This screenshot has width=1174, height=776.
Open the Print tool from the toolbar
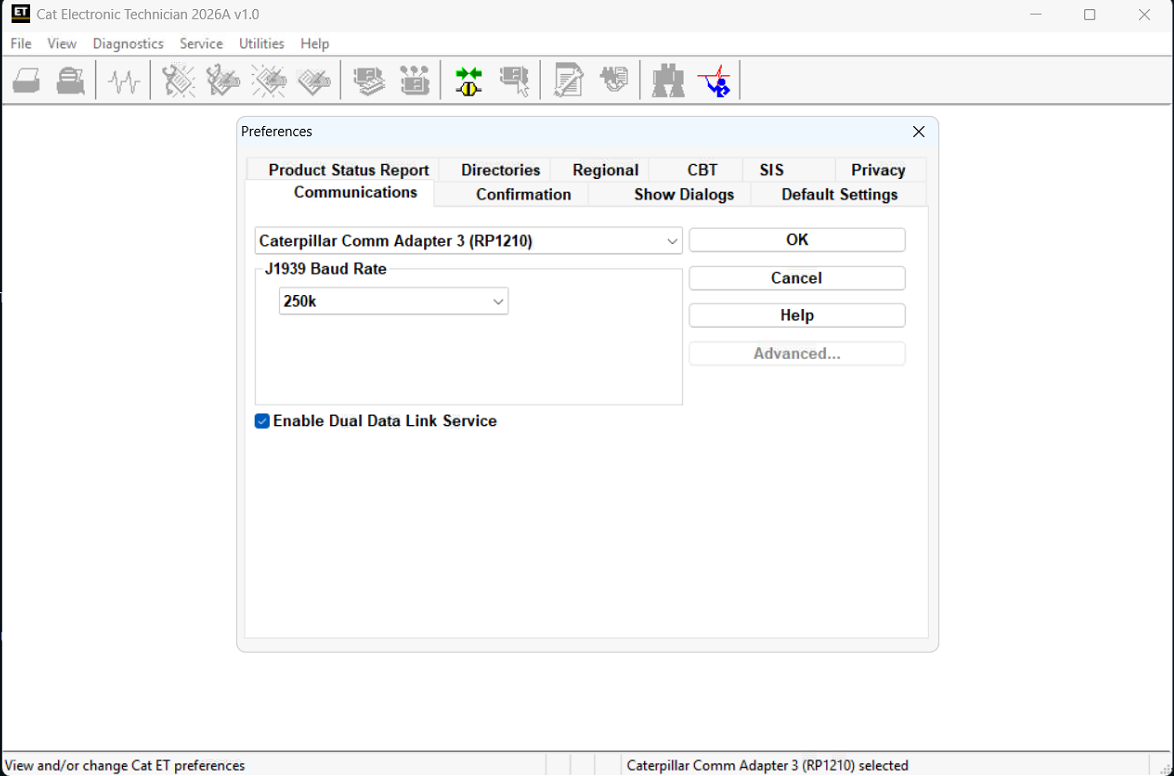(x=26, y=80)
